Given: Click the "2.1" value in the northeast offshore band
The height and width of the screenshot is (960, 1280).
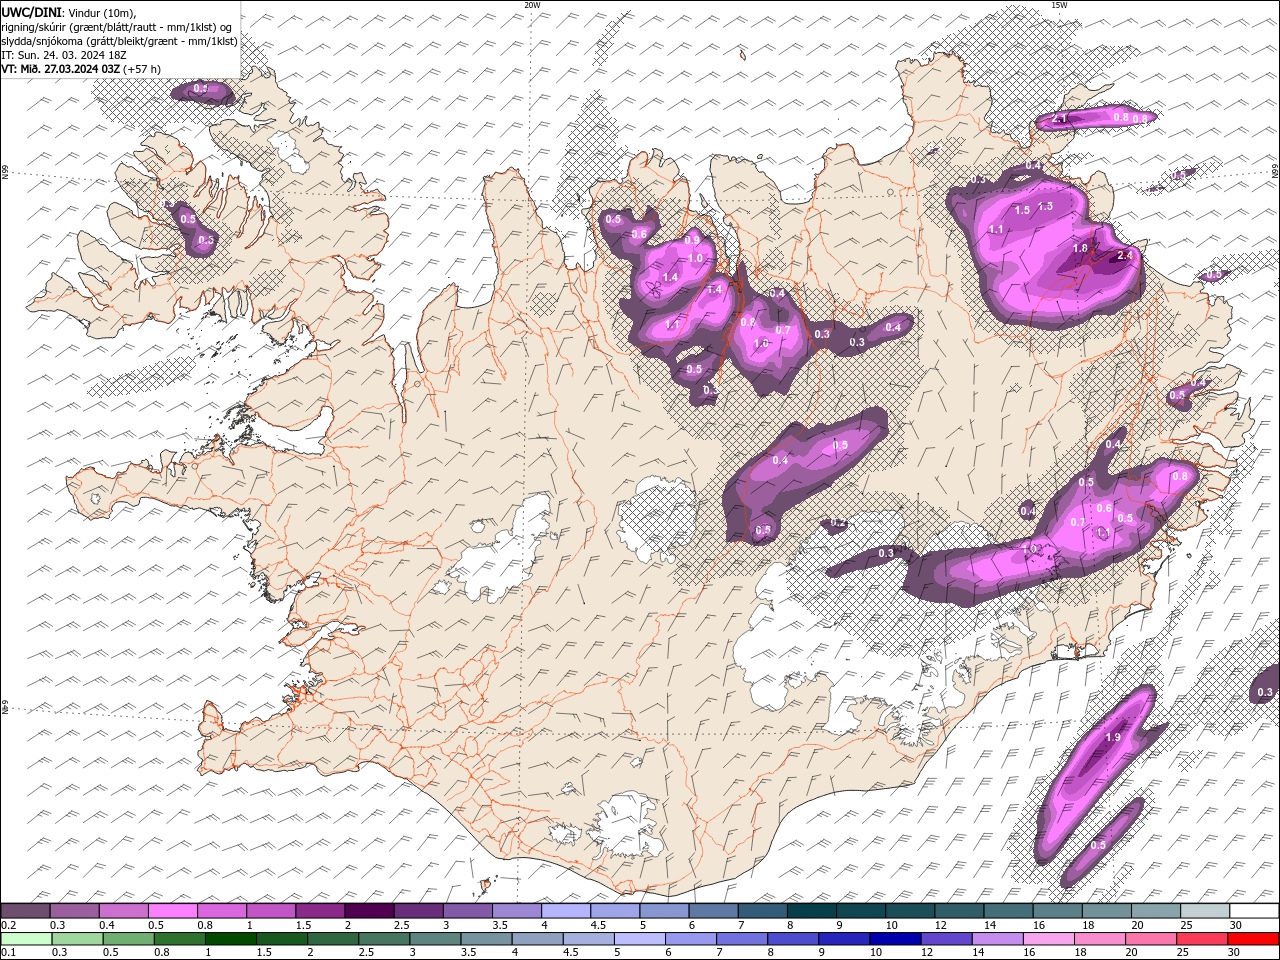Looking at the screenshot, I should [1061, 118].
